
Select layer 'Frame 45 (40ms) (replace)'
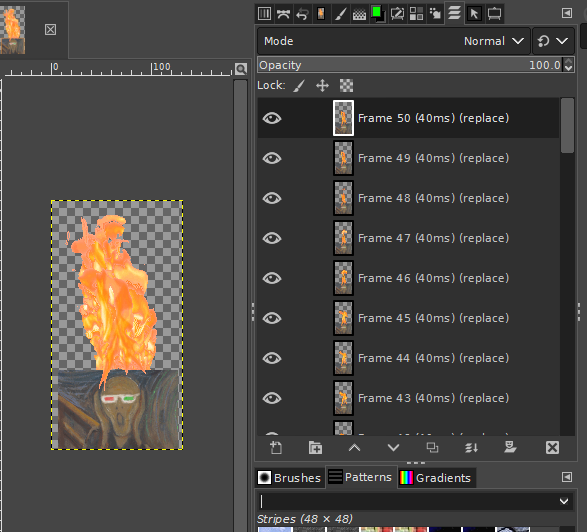point(434,318)
